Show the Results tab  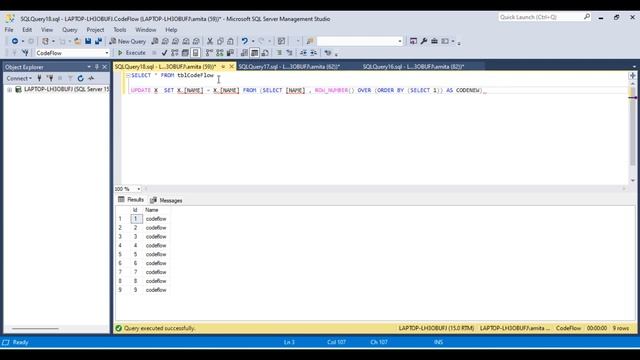pyautogui.click(x=131, y=200)
